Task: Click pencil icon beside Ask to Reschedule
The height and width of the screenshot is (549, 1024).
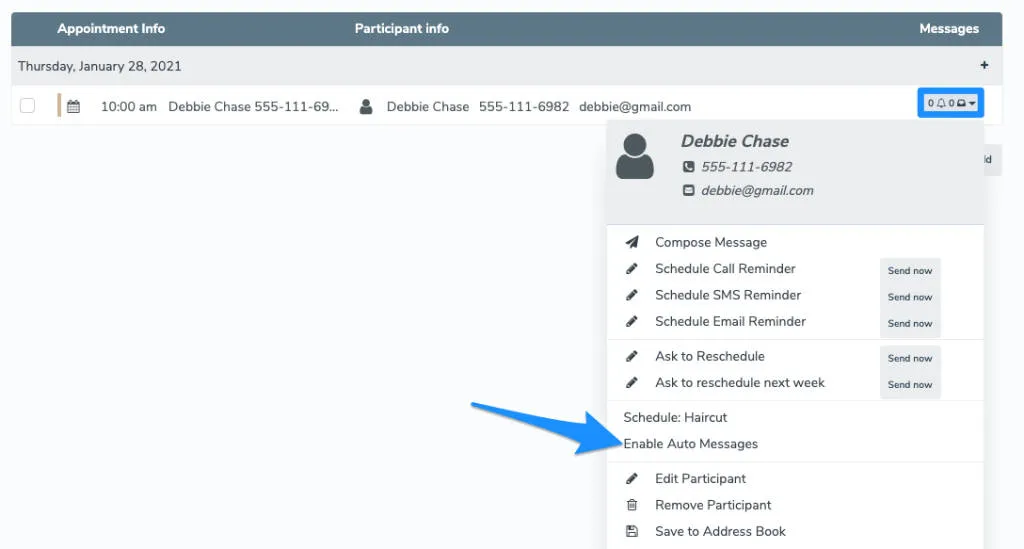Action: 632,356
